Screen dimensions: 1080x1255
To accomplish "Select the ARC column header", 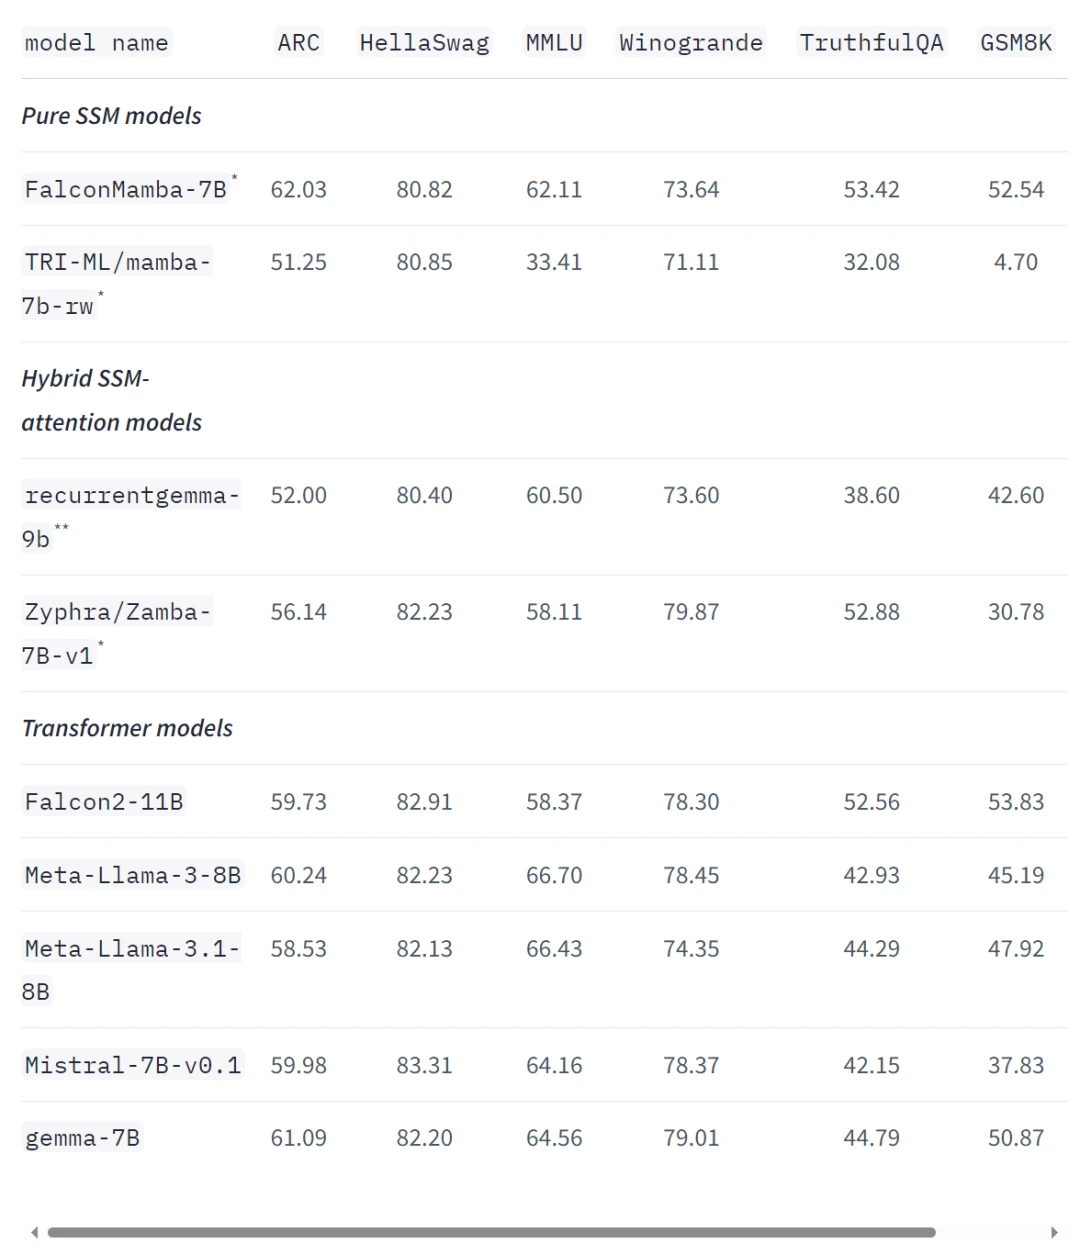I will tap(299, 43).
